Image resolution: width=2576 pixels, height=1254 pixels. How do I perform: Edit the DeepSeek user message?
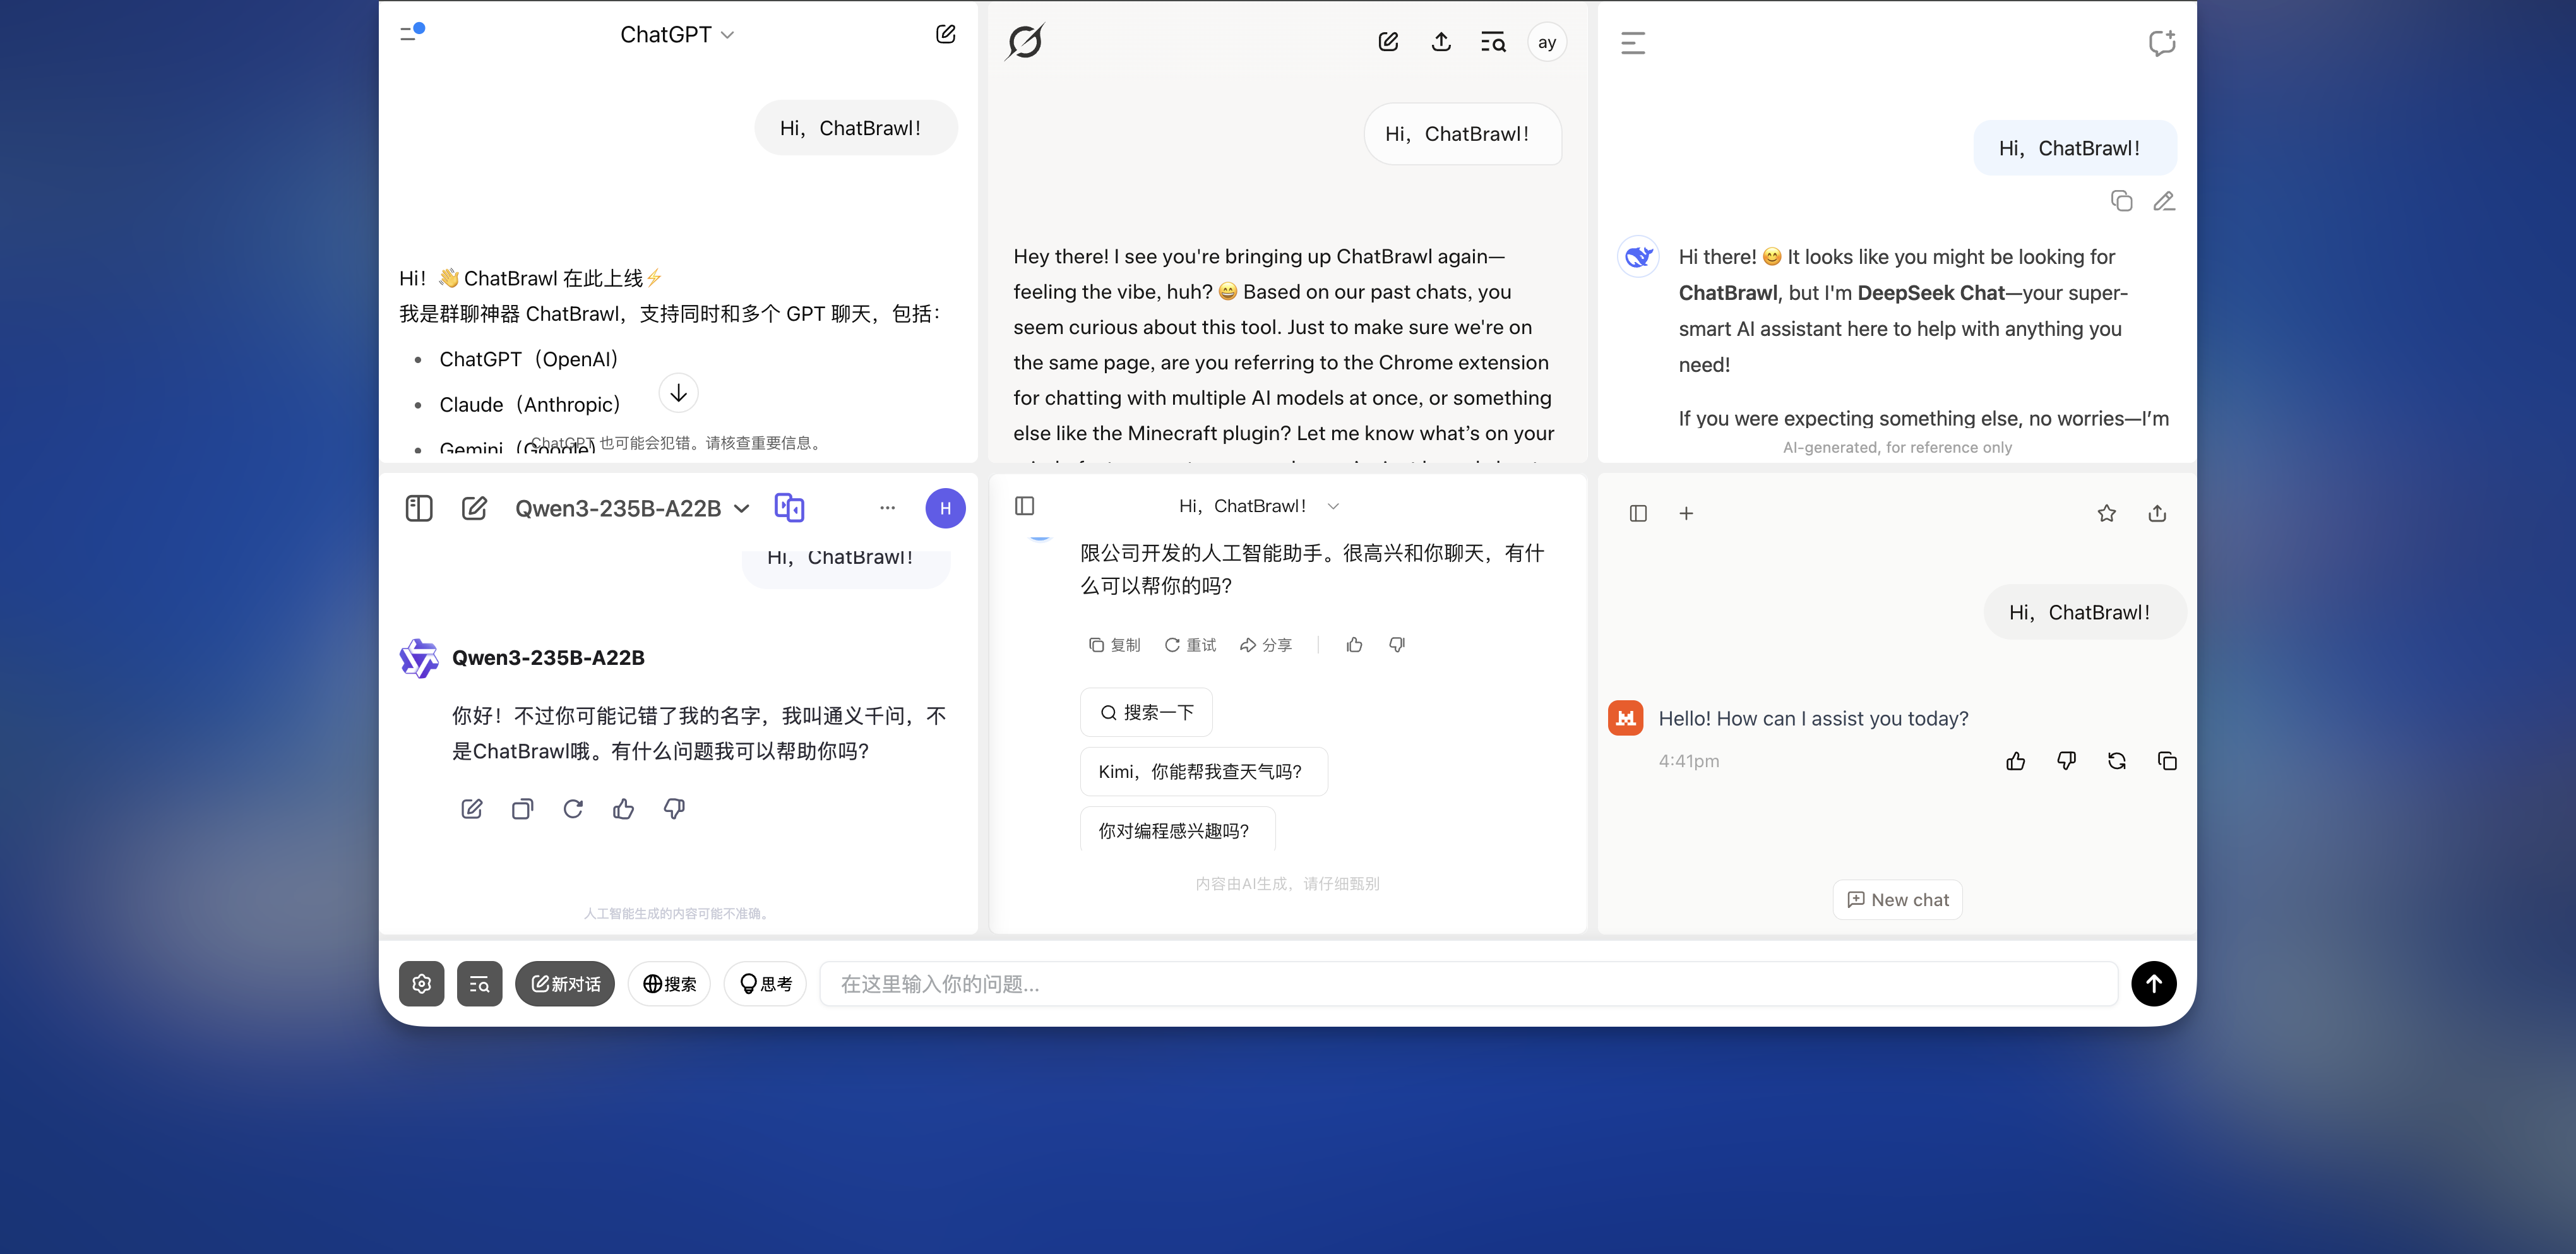2164,201
